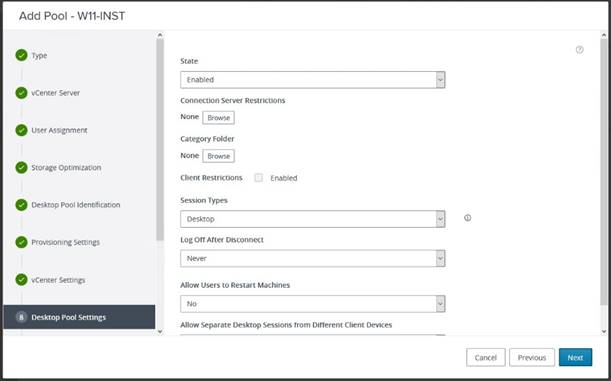Click the sidebar vertical scrollbar thumb
The image size is (611, 381).
point(160,139)
